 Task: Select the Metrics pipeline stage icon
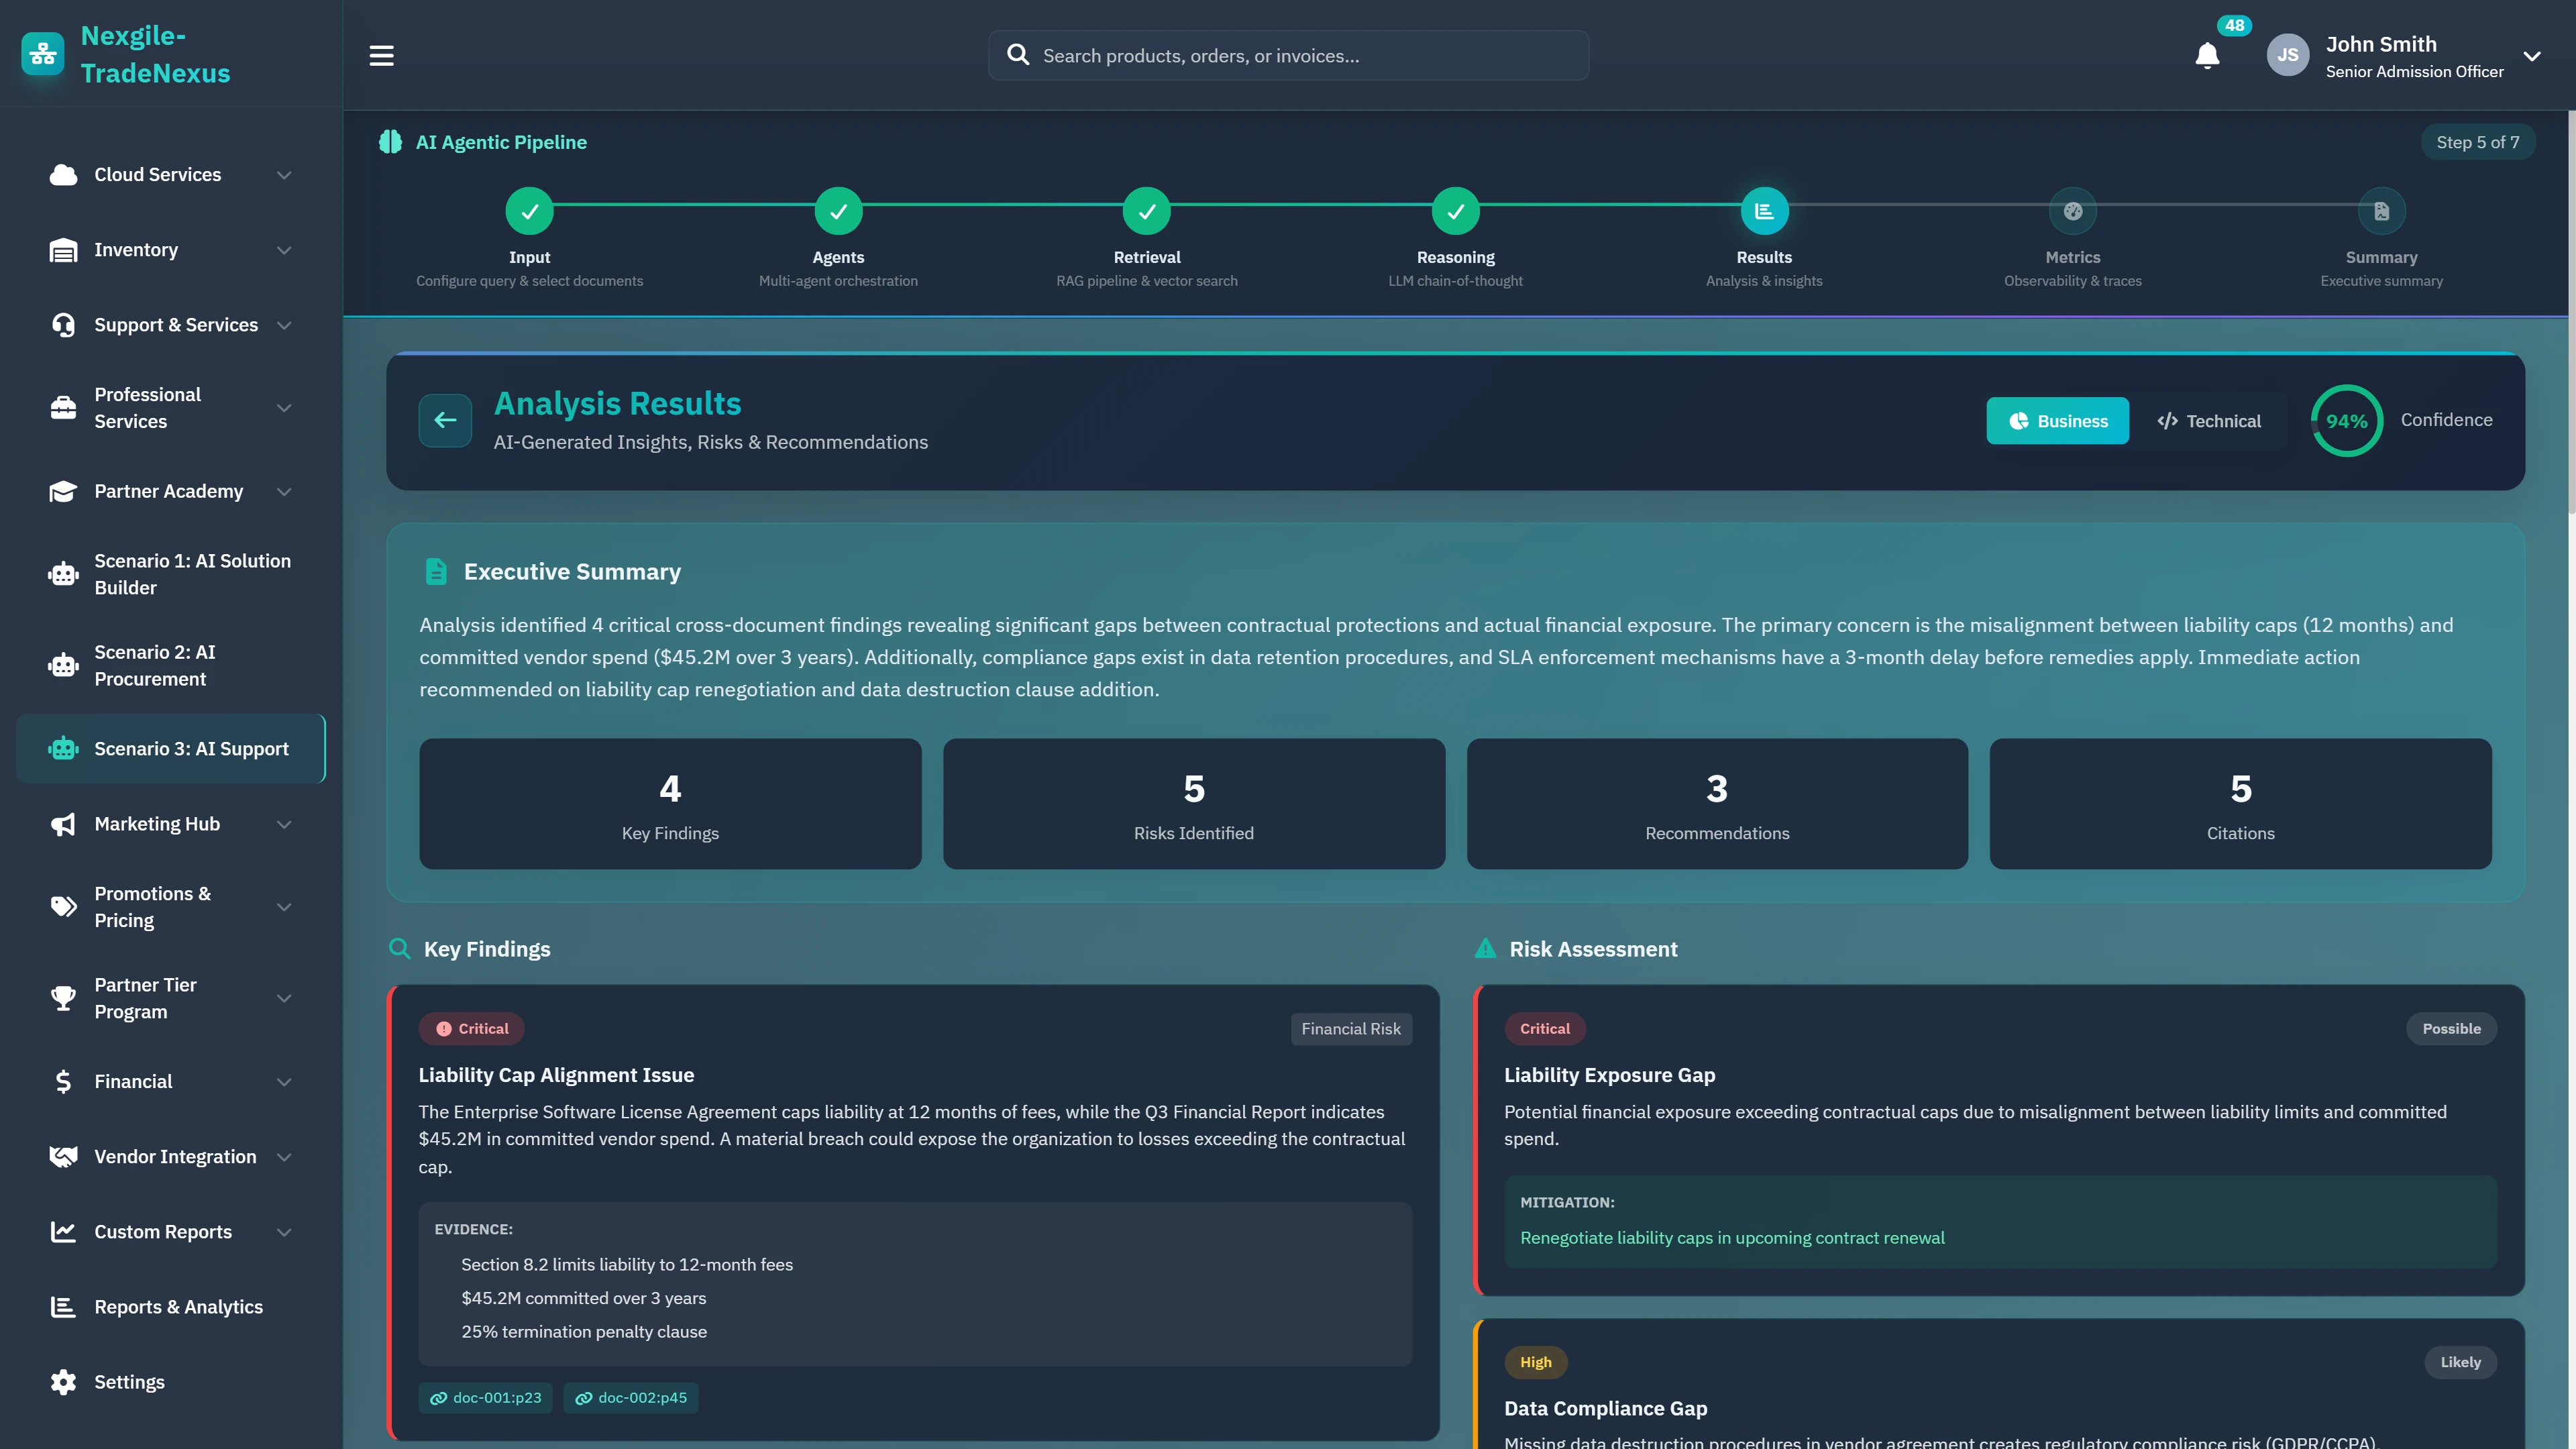(2072, 210)
